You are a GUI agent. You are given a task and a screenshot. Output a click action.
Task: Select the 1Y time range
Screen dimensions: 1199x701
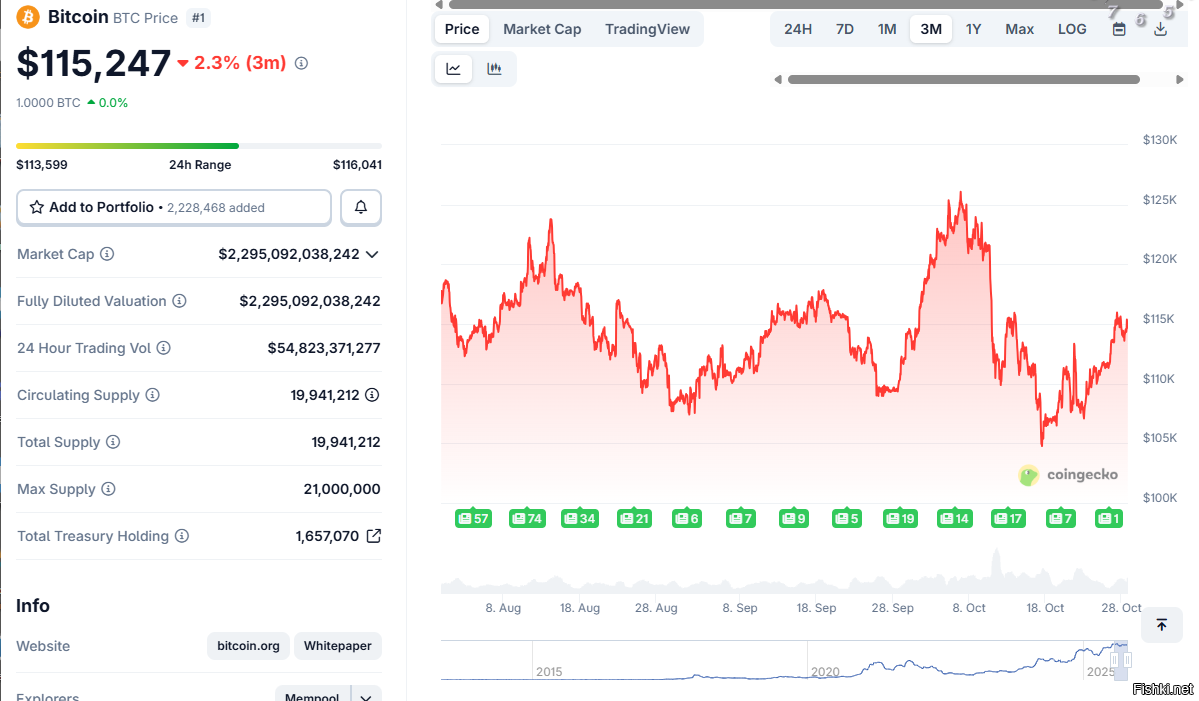click(973, 29)
